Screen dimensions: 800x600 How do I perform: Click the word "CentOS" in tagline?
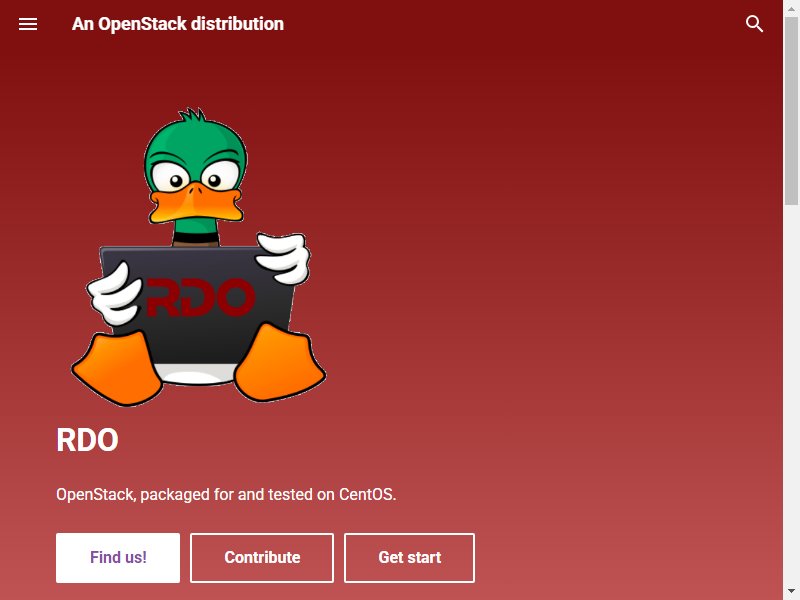pos(367,494)
